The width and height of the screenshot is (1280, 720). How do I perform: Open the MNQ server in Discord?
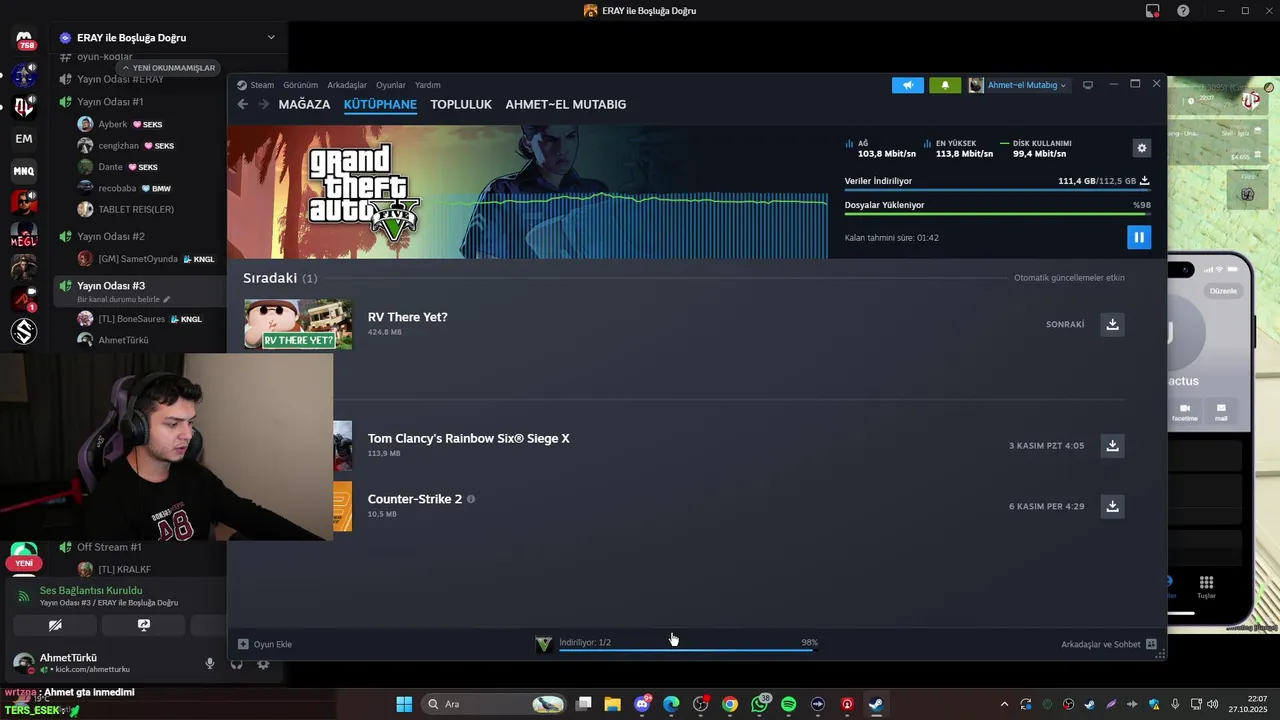[x=24, y=171]
